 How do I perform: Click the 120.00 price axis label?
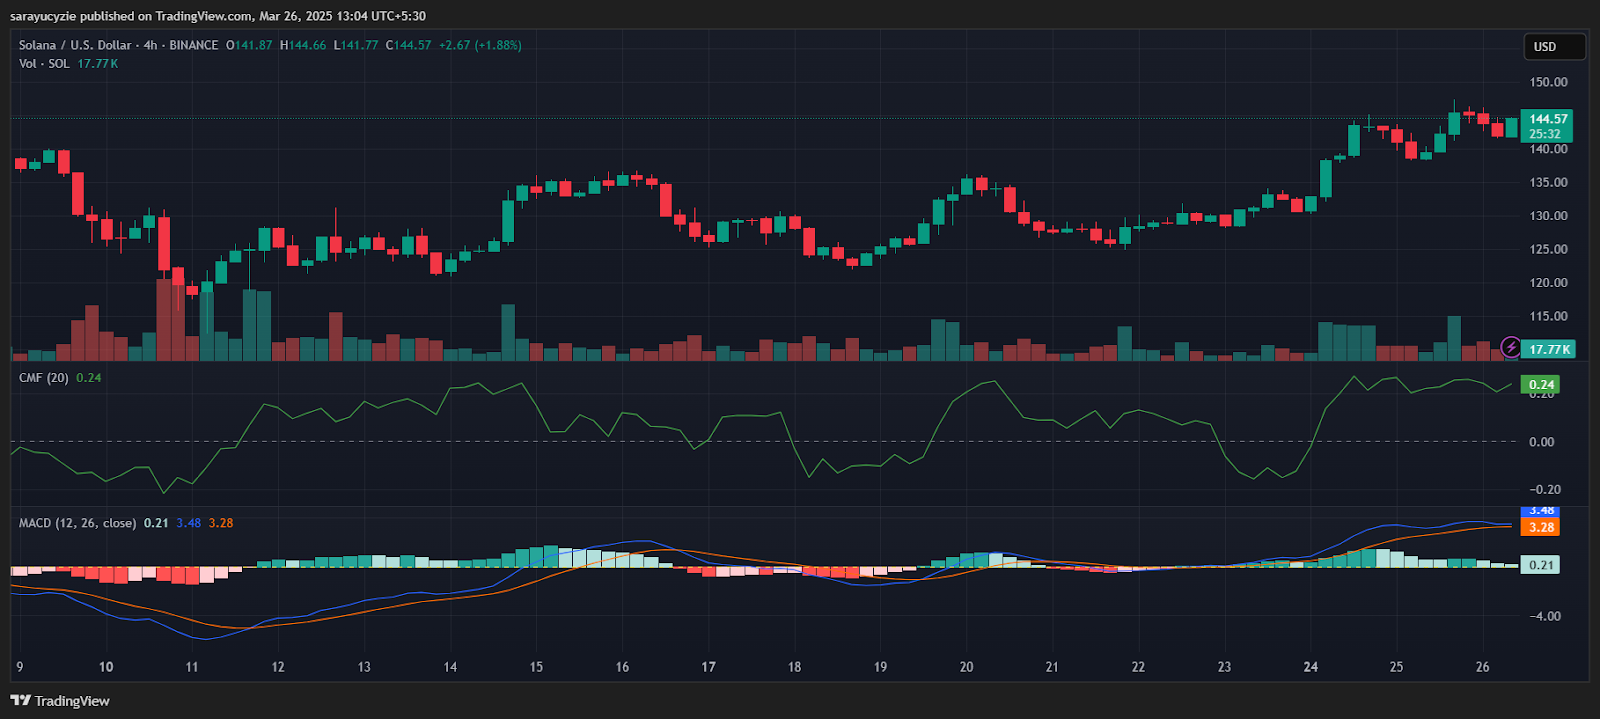(1548, 283)
